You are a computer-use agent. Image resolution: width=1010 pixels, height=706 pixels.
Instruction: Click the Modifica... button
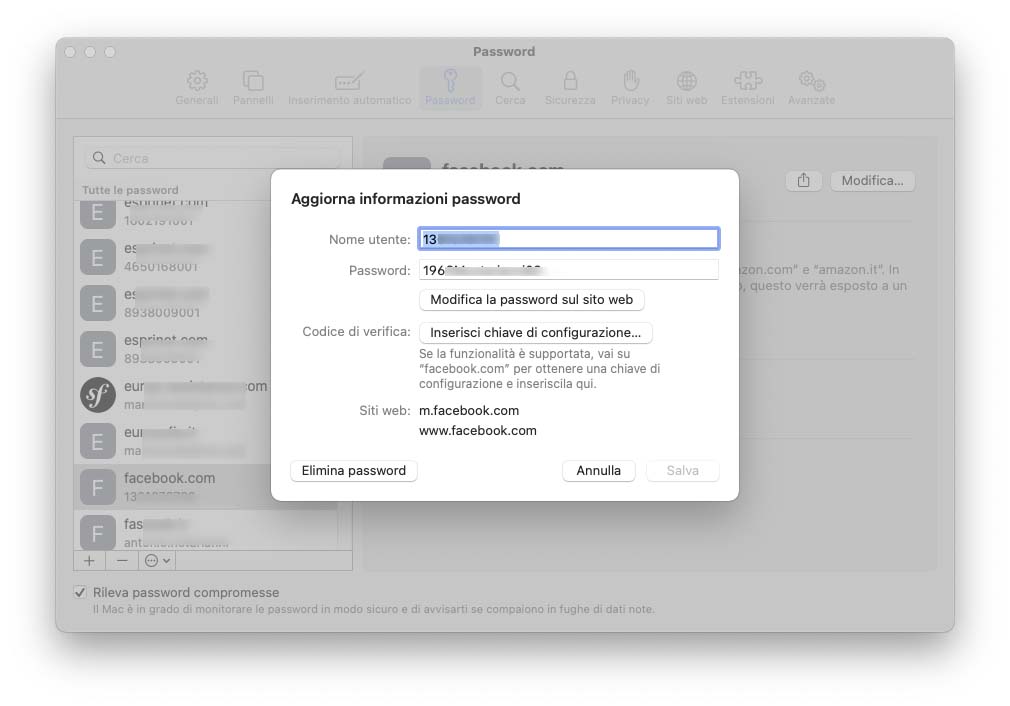(x=872, y=180)
